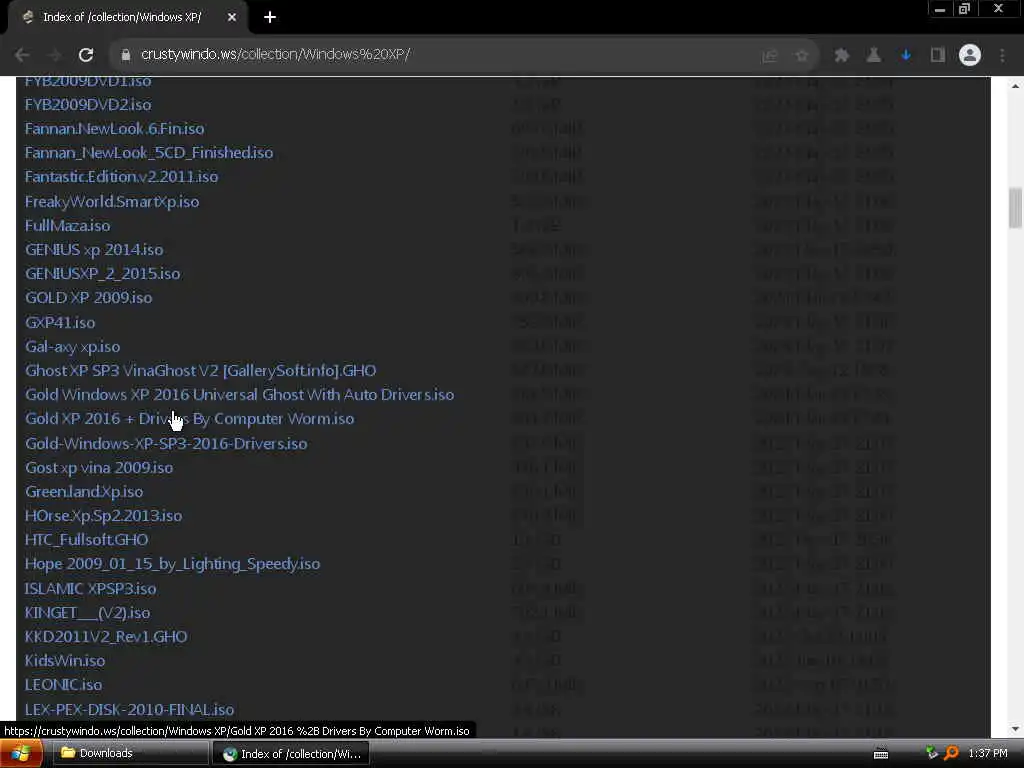Open the user profile avatar
The width and height of the screenshot is (1024, 768).
(x=970, y=56)
